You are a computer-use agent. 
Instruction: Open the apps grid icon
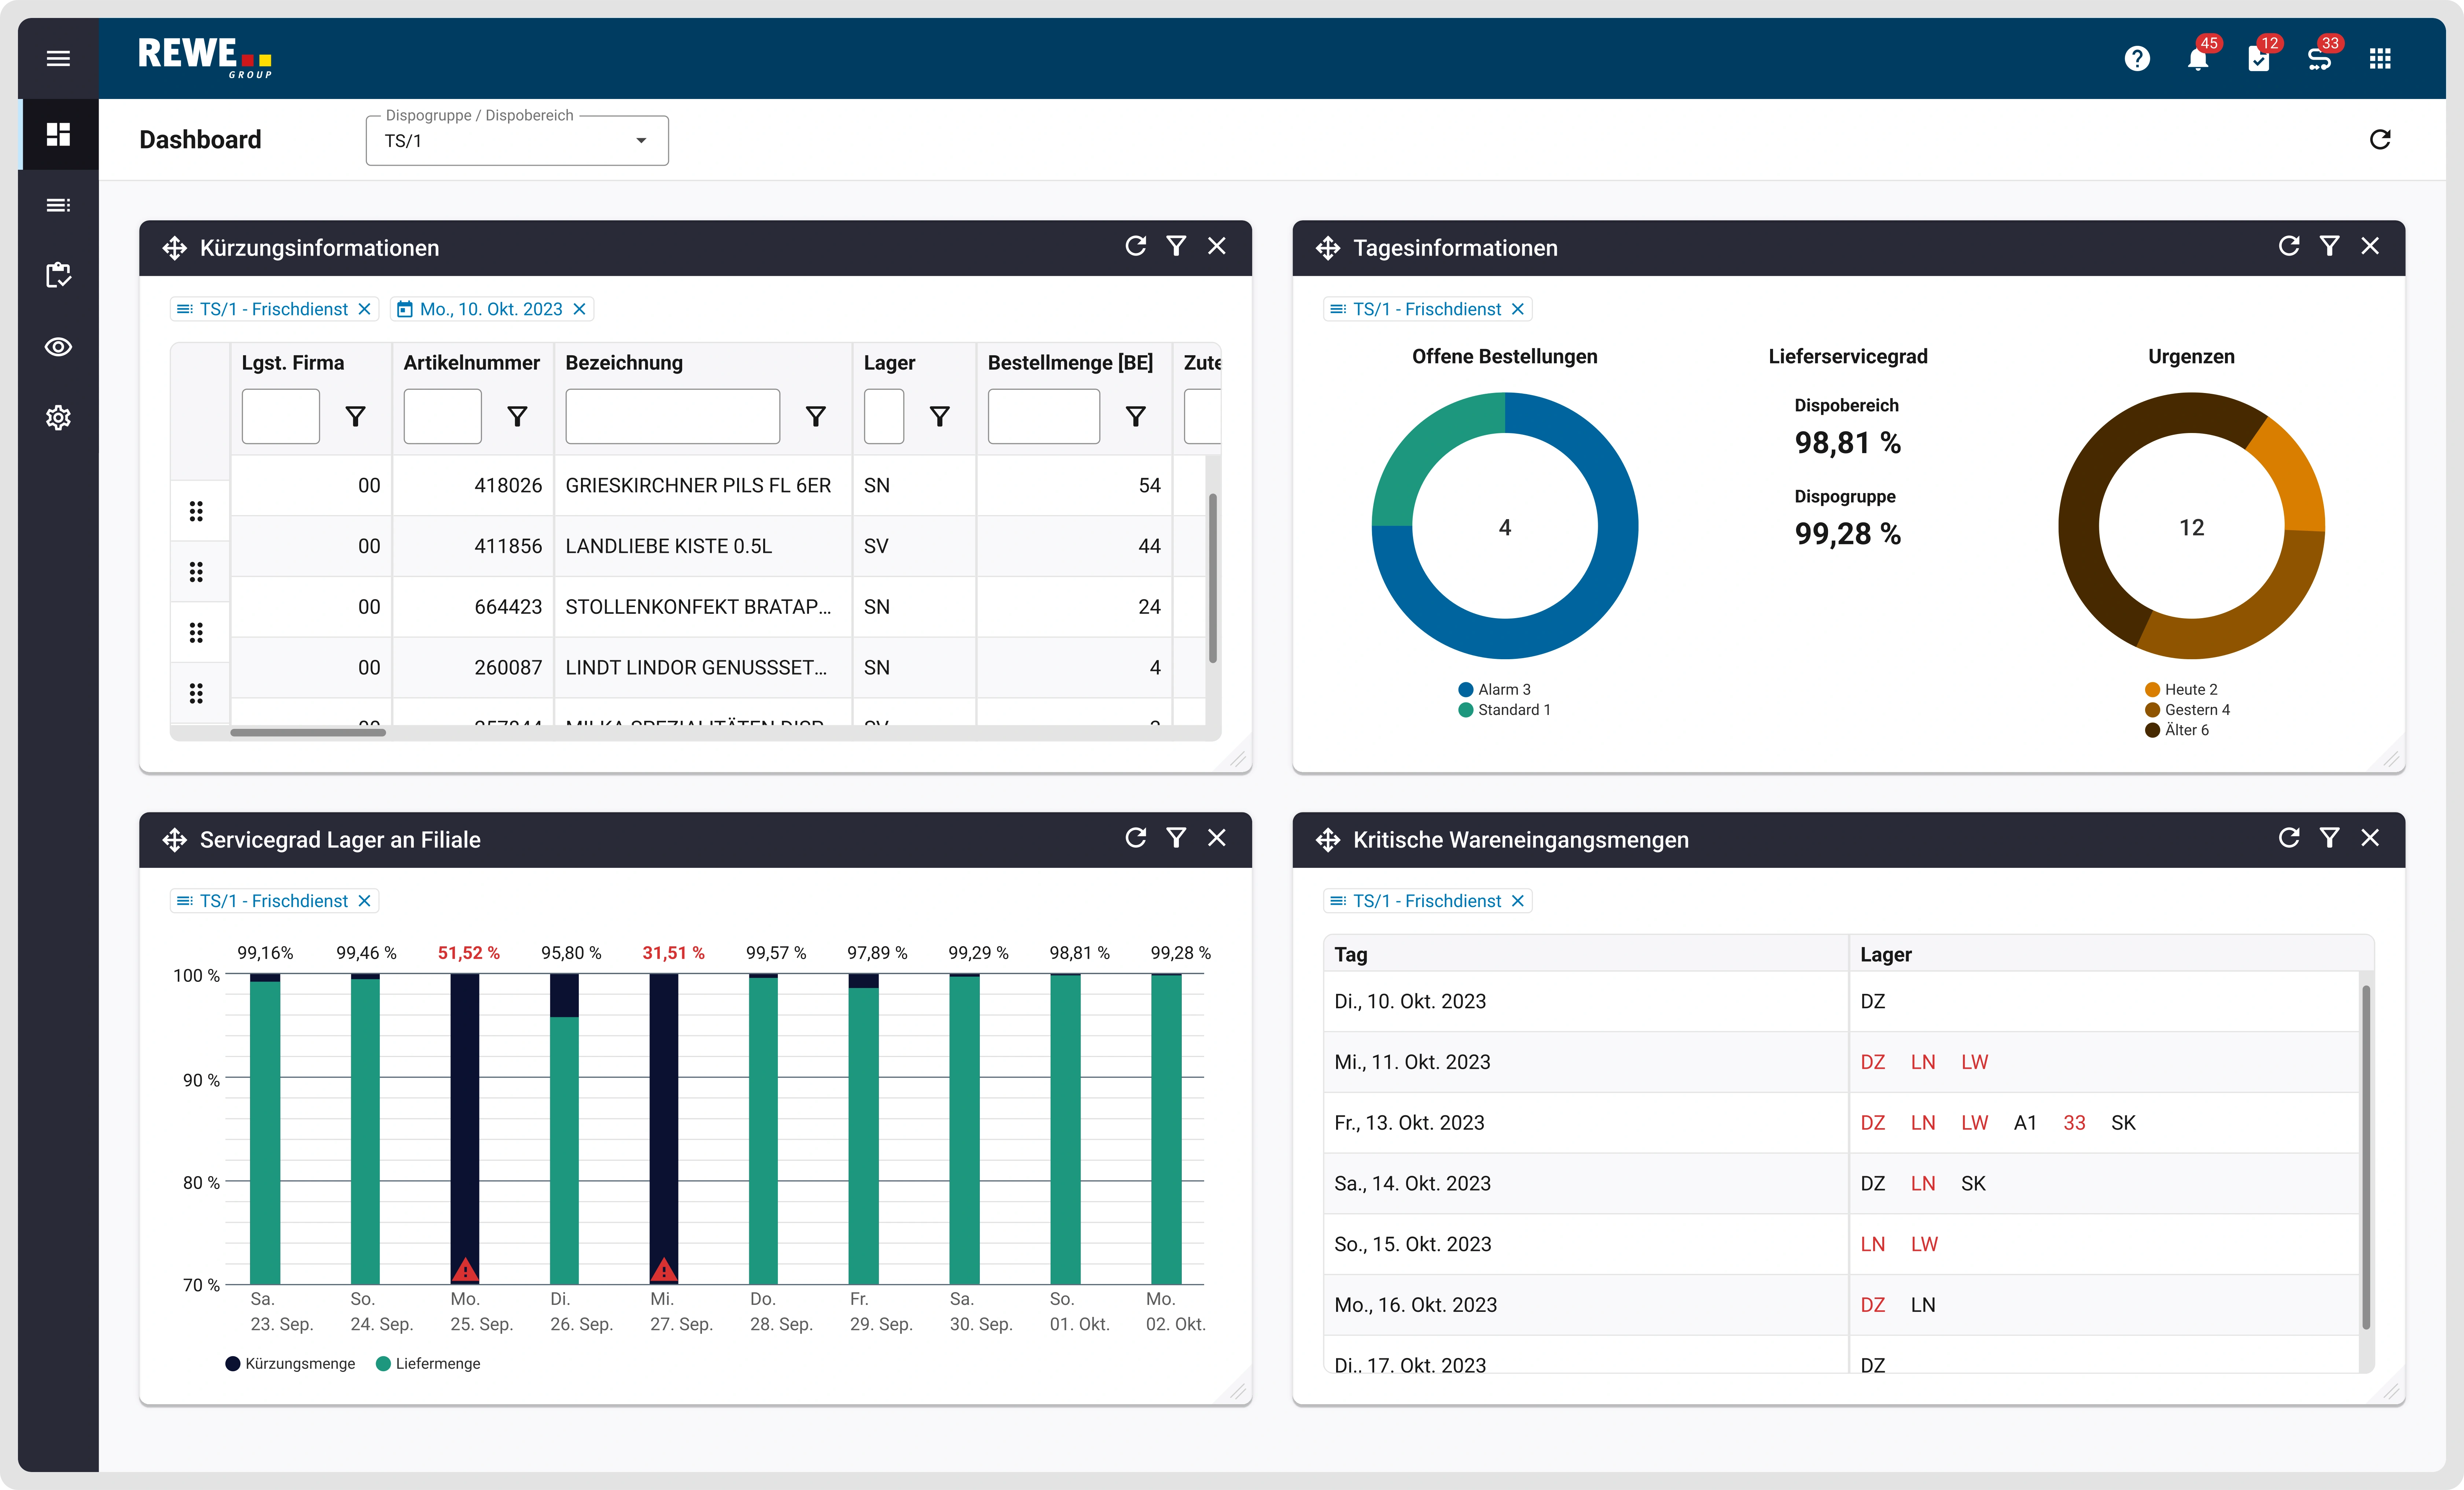[x=2380, y=59]
